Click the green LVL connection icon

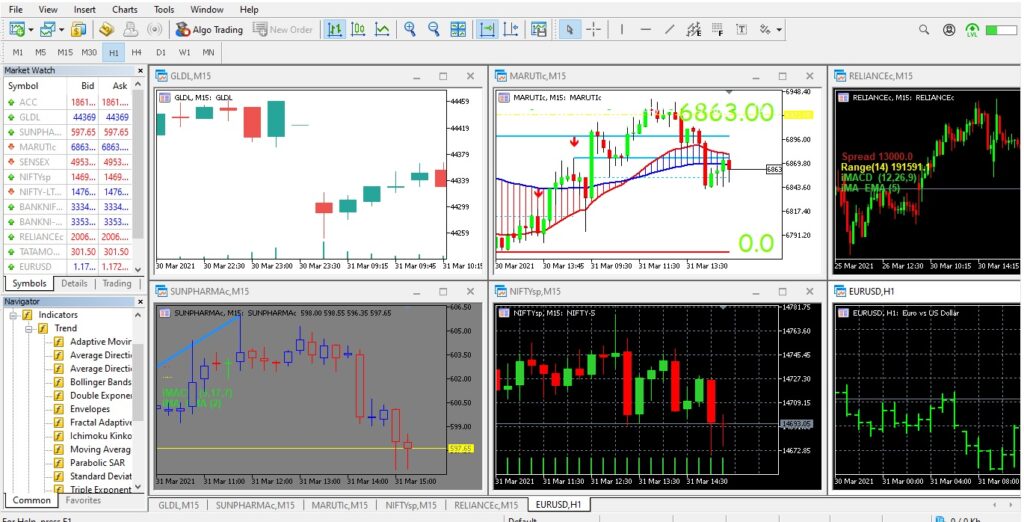[972, 30]
